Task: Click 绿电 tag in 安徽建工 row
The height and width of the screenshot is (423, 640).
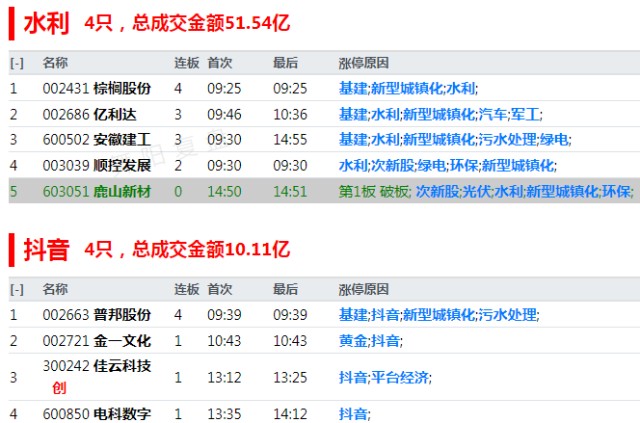Action: point(554,140)
